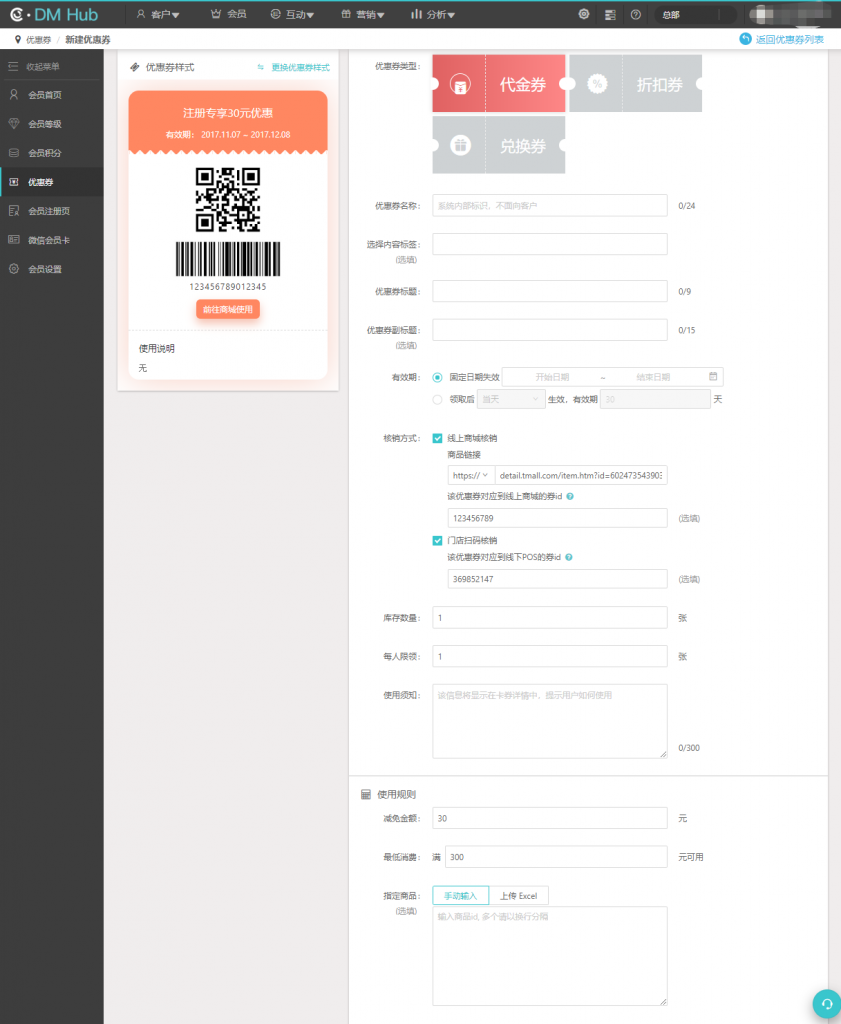The width and height of the screenshot is (841, 1024).
Task: Click the 更换优惠券样式 link
Action: pyautogui.click(x=293, y=67)
